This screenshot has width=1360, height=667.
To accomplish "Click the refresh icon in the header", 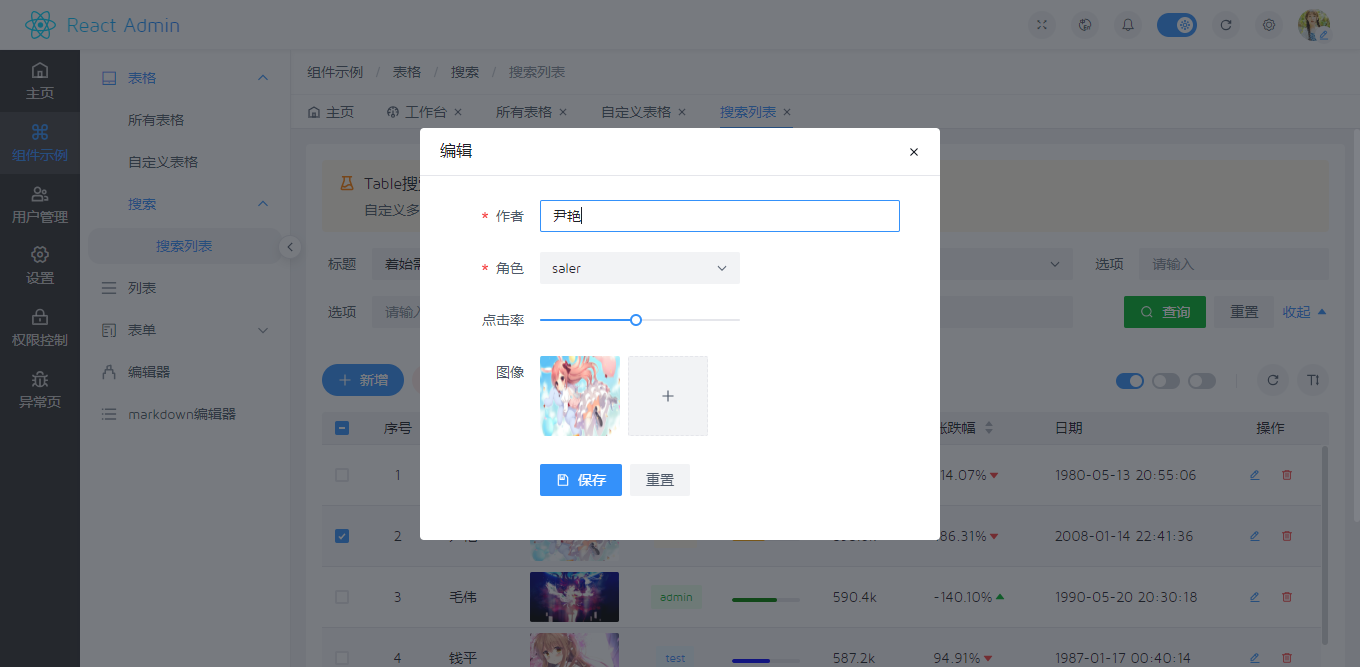I will click(1226, 24).
